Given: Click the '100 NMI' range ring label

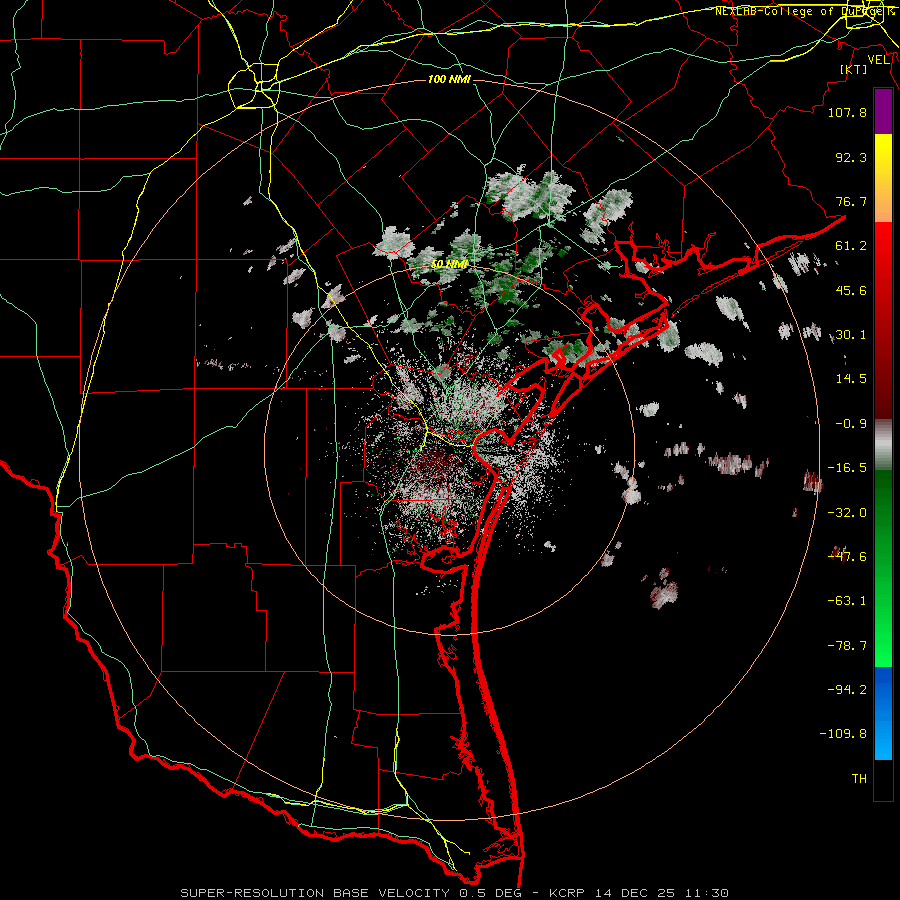Looking at the screenshot, I should pyautogui.click(x=449, y=79).
